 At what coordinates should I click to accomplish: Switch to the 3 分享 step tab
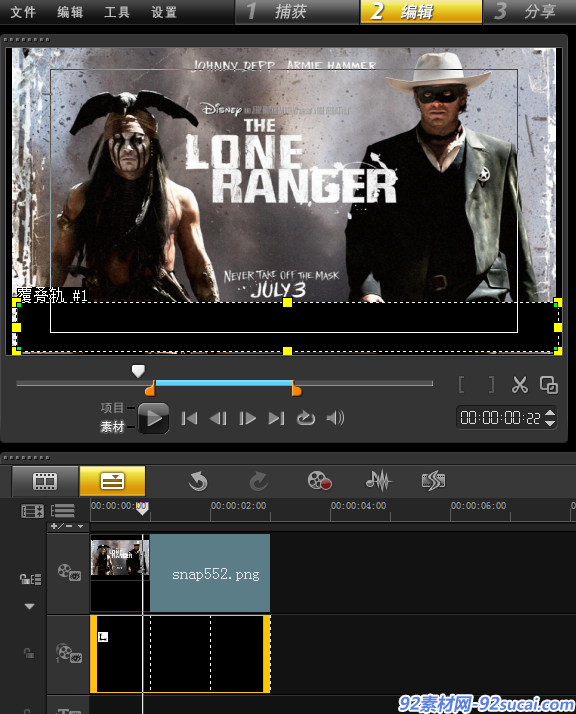pyautogui.click(x=530, y=12)
